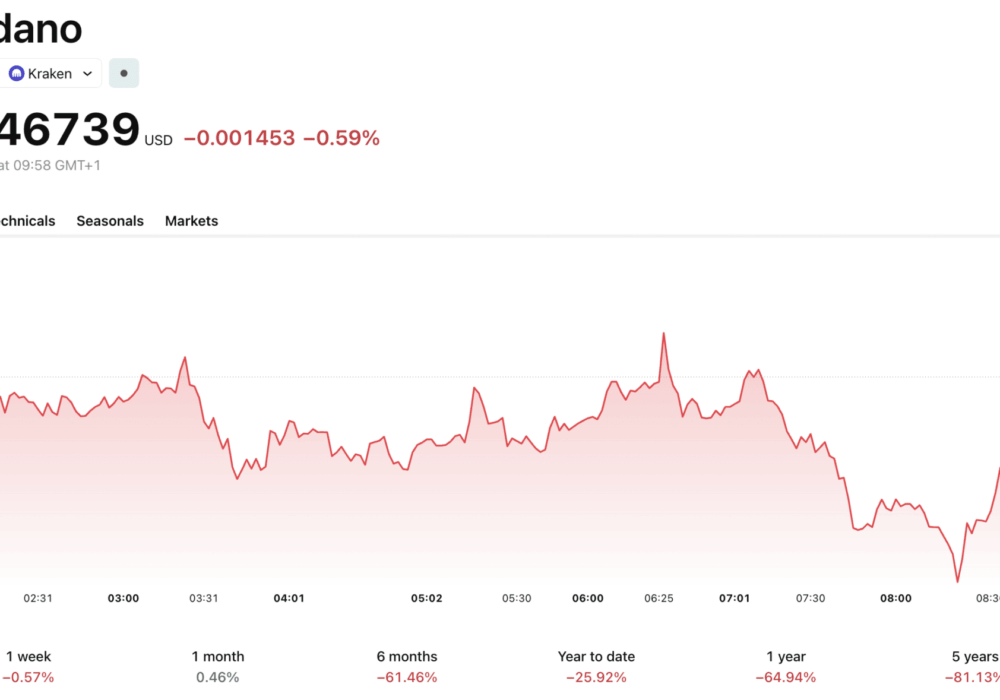1000x700 pixels.
Task: Click the red −0.59% price change
Action: pyautogui.click(x=341, y=138)
